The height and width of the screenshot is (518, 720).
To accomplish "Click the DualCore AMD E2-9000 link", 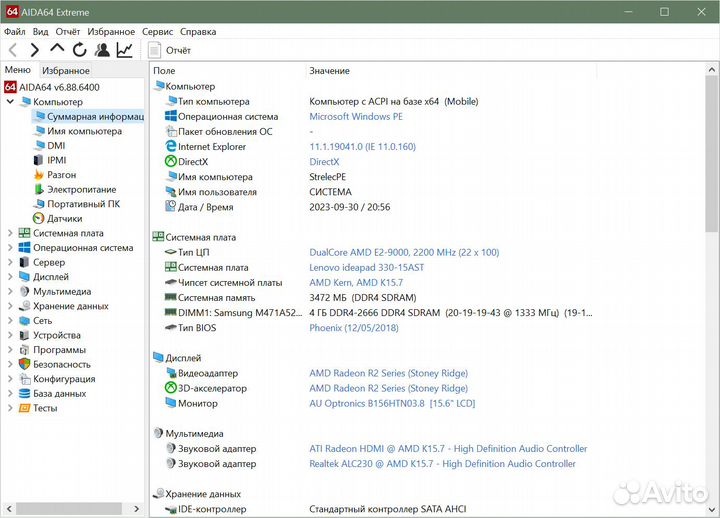I will [x=403, y=253].
